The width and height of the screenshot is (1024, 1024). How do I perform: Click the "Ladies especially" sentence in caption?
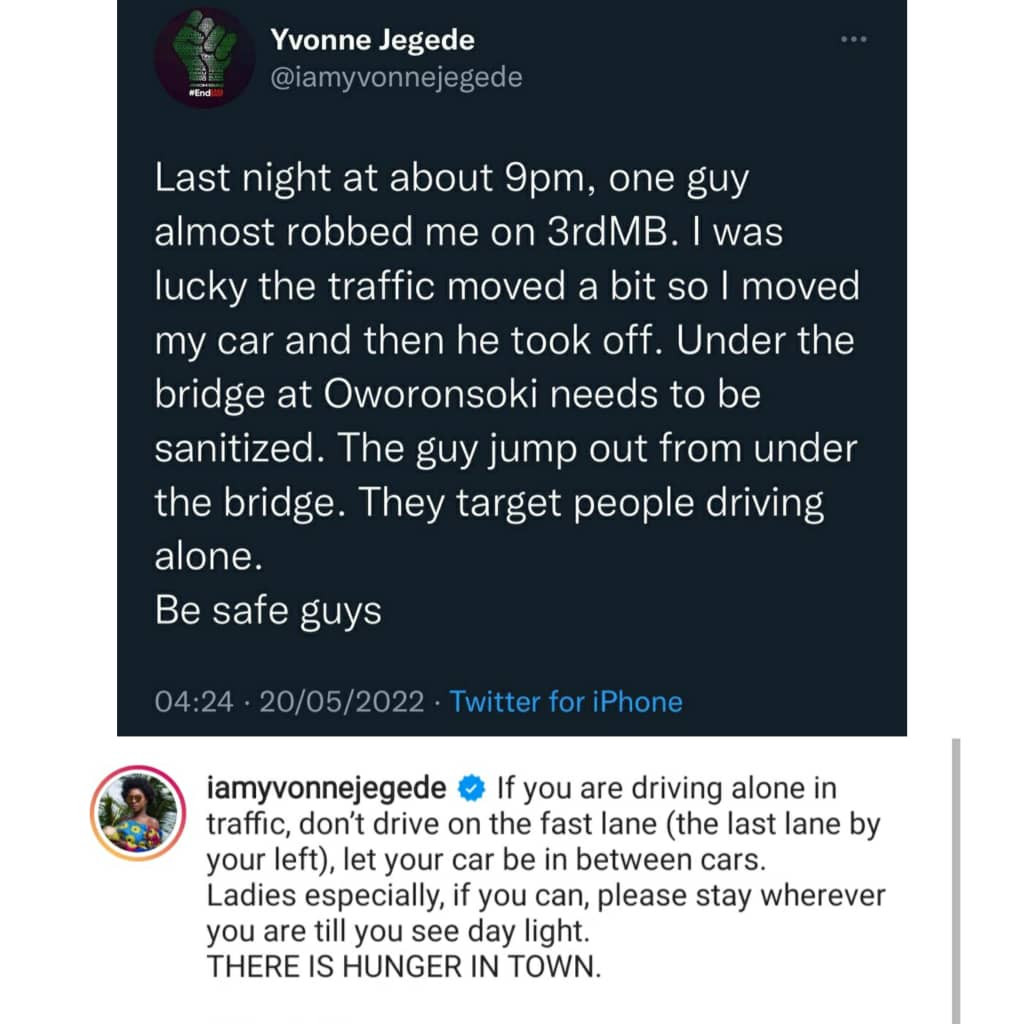point(546,895)
